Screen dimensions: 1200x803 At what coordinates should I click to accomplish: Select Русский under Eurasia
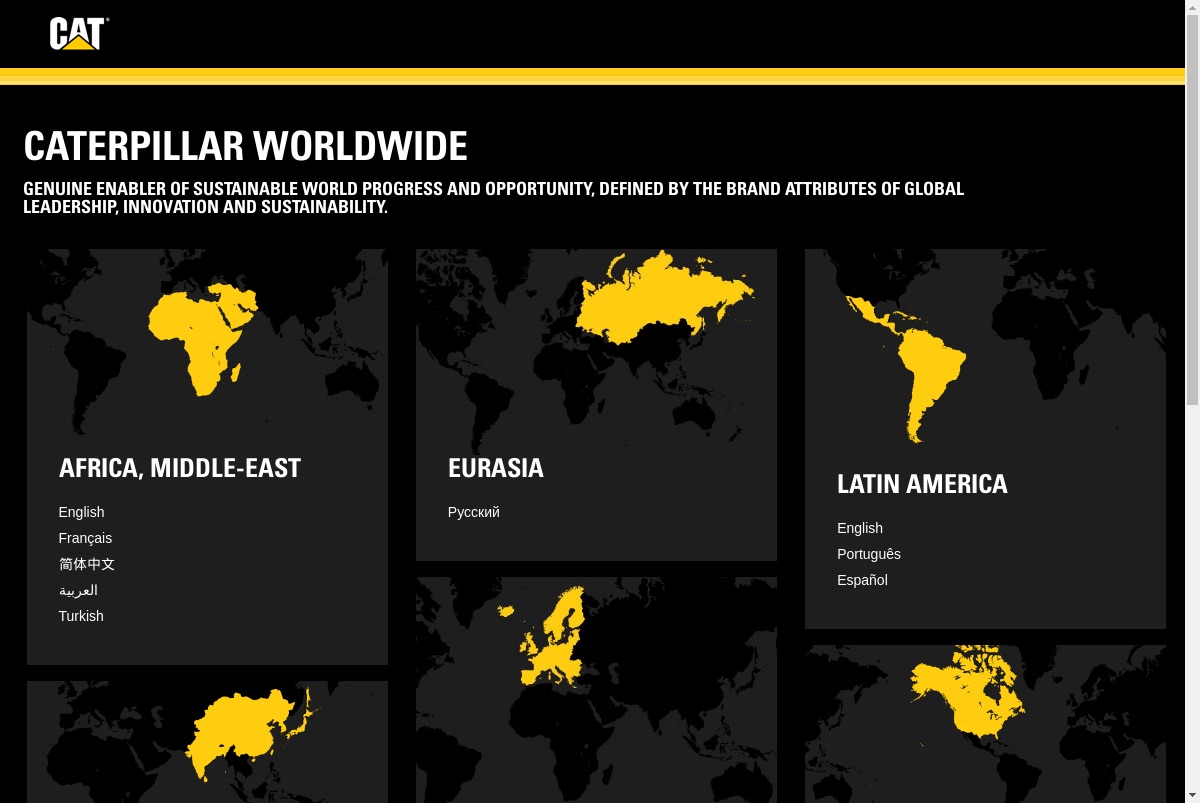point(474,512)
